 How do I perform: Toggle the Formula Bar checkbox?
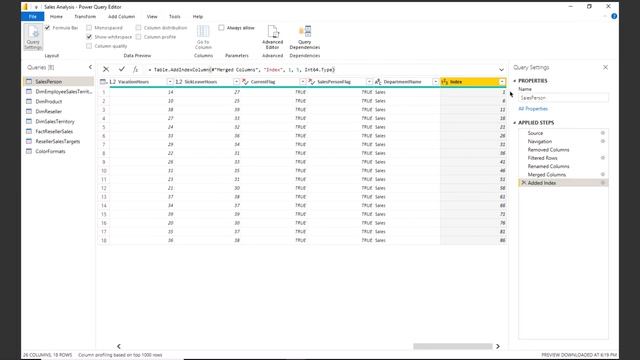[47, 28]
